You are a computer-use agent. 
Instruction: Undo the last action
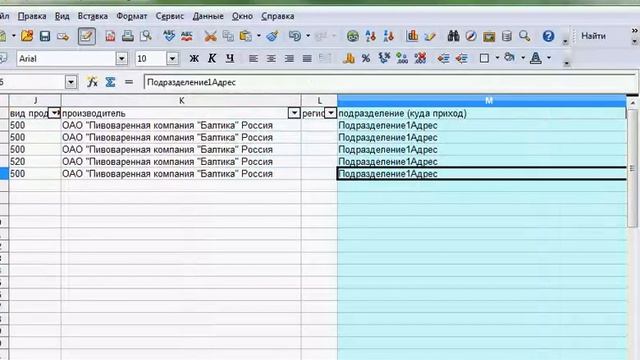(294, 36)
